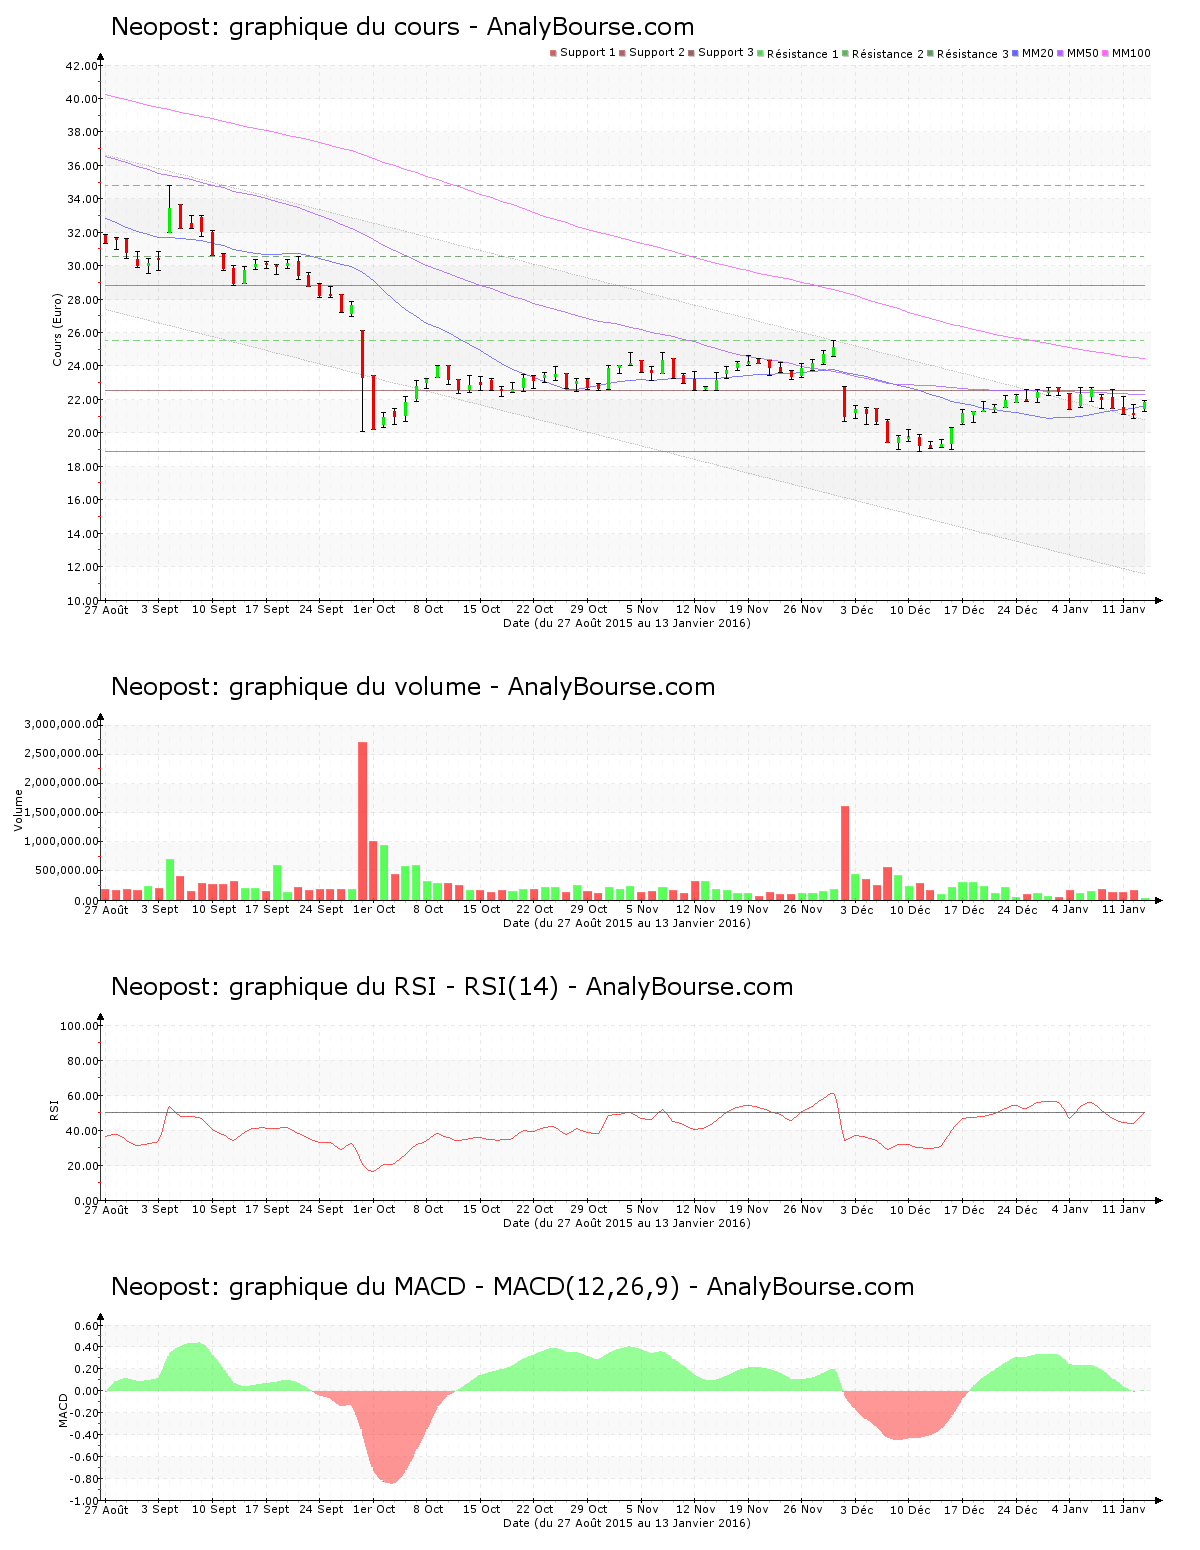Click the date range caption under MACD chart
The width and height of the screenshot is (1200, 1550).
coord(626,1523)
